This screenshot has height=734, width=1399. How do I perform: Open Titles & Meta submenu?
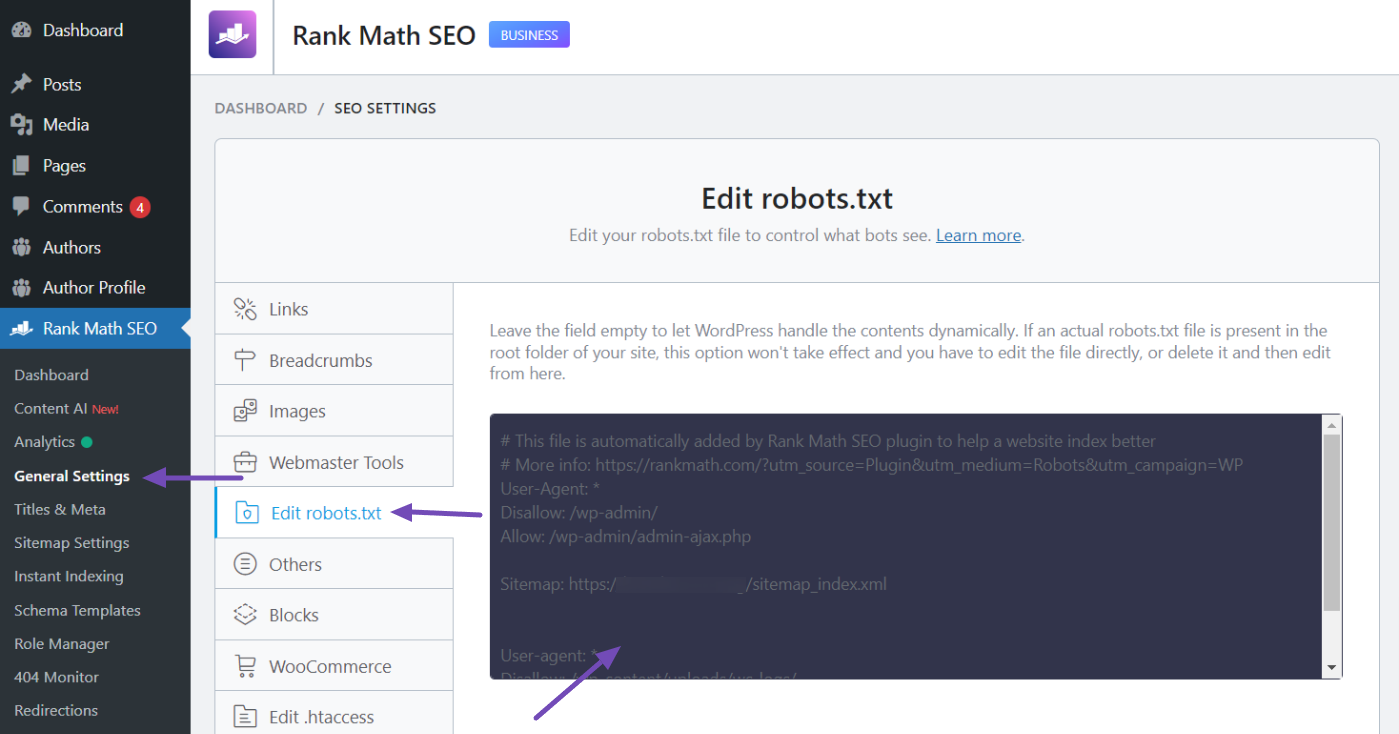point(60,509)
